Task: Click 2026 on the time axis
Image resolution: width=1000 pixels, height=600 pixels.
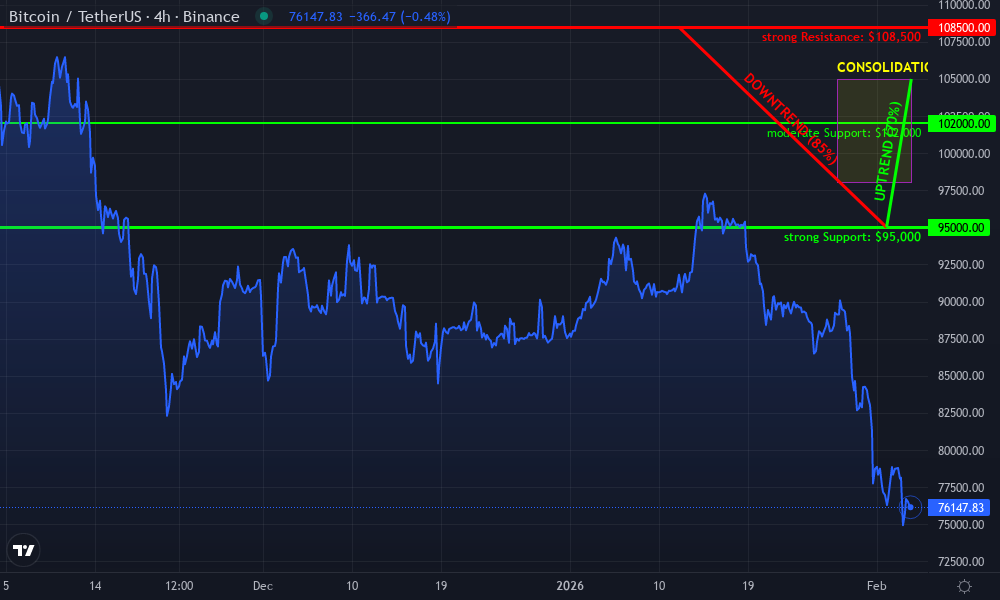Action: pyautogui.click(x=571, y=586)
